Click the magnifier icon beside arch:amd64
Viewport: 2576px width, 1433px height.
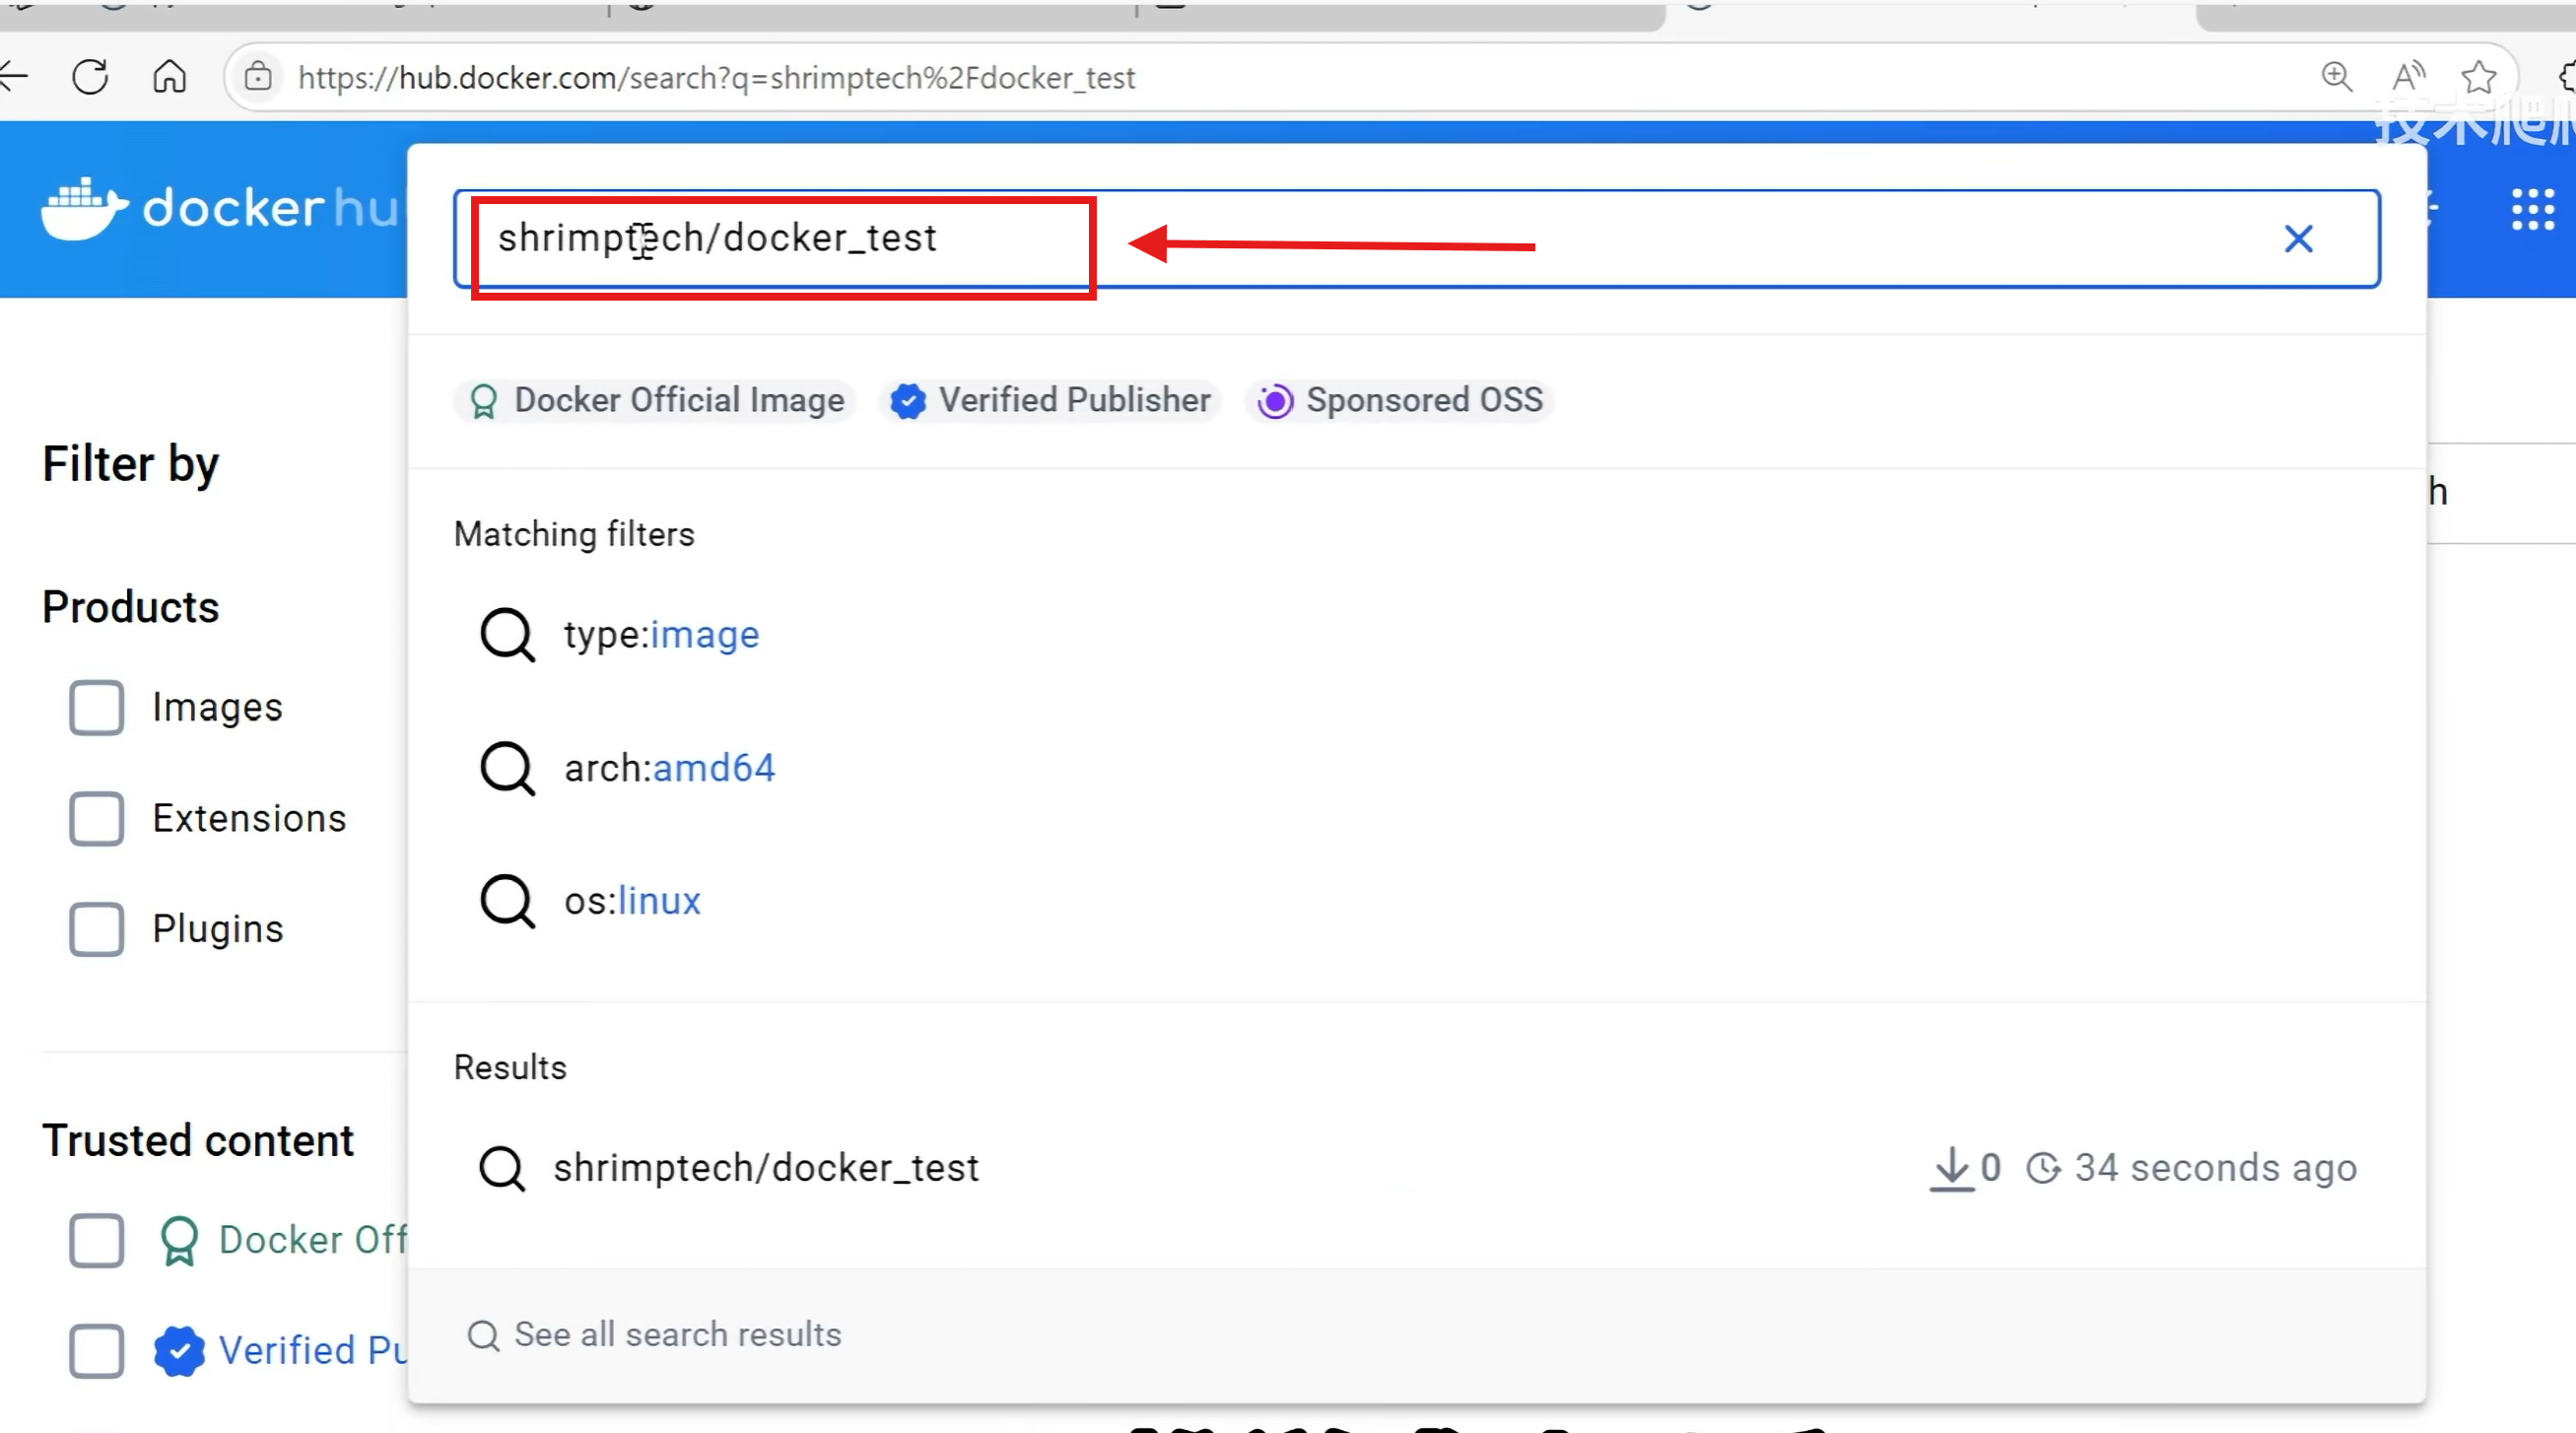click(x=508, y=768)
